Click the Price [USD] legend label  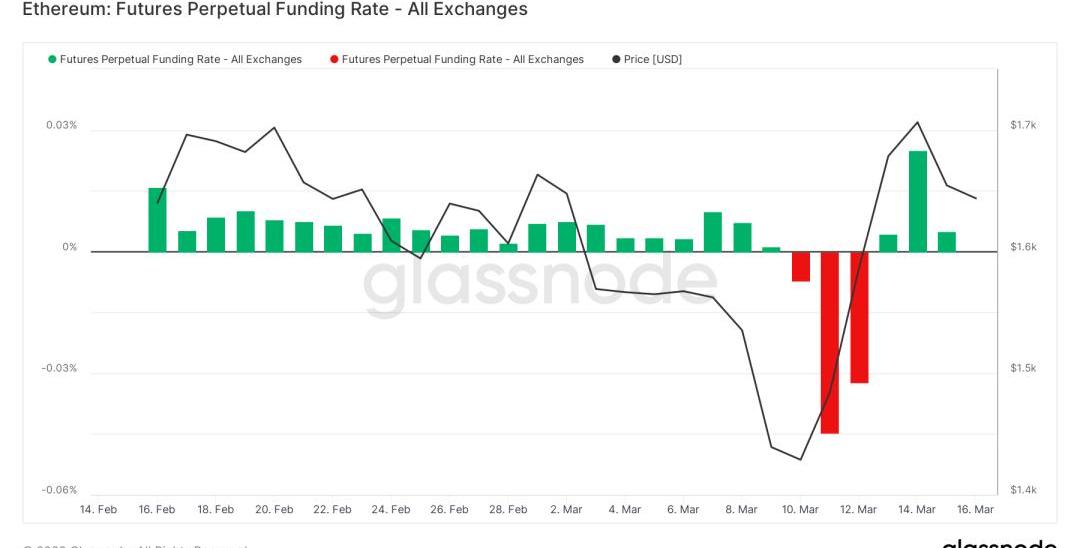tap(652, 60)
